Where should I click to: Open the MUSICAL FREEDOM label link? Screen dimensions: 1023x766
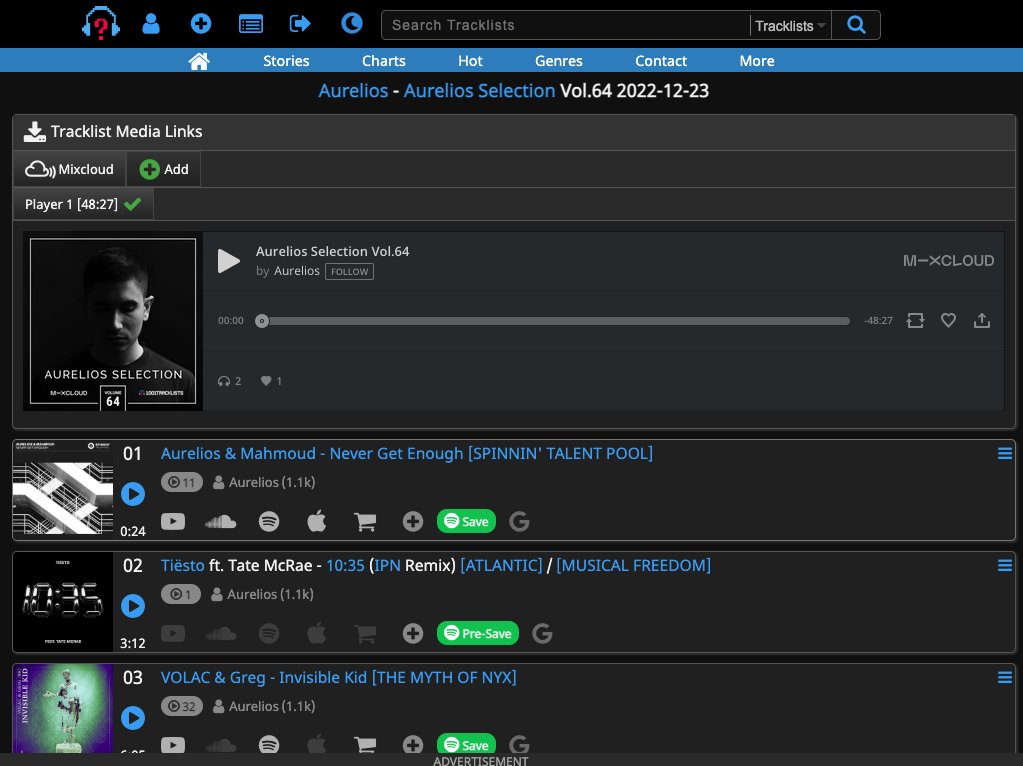click(632, 565)
